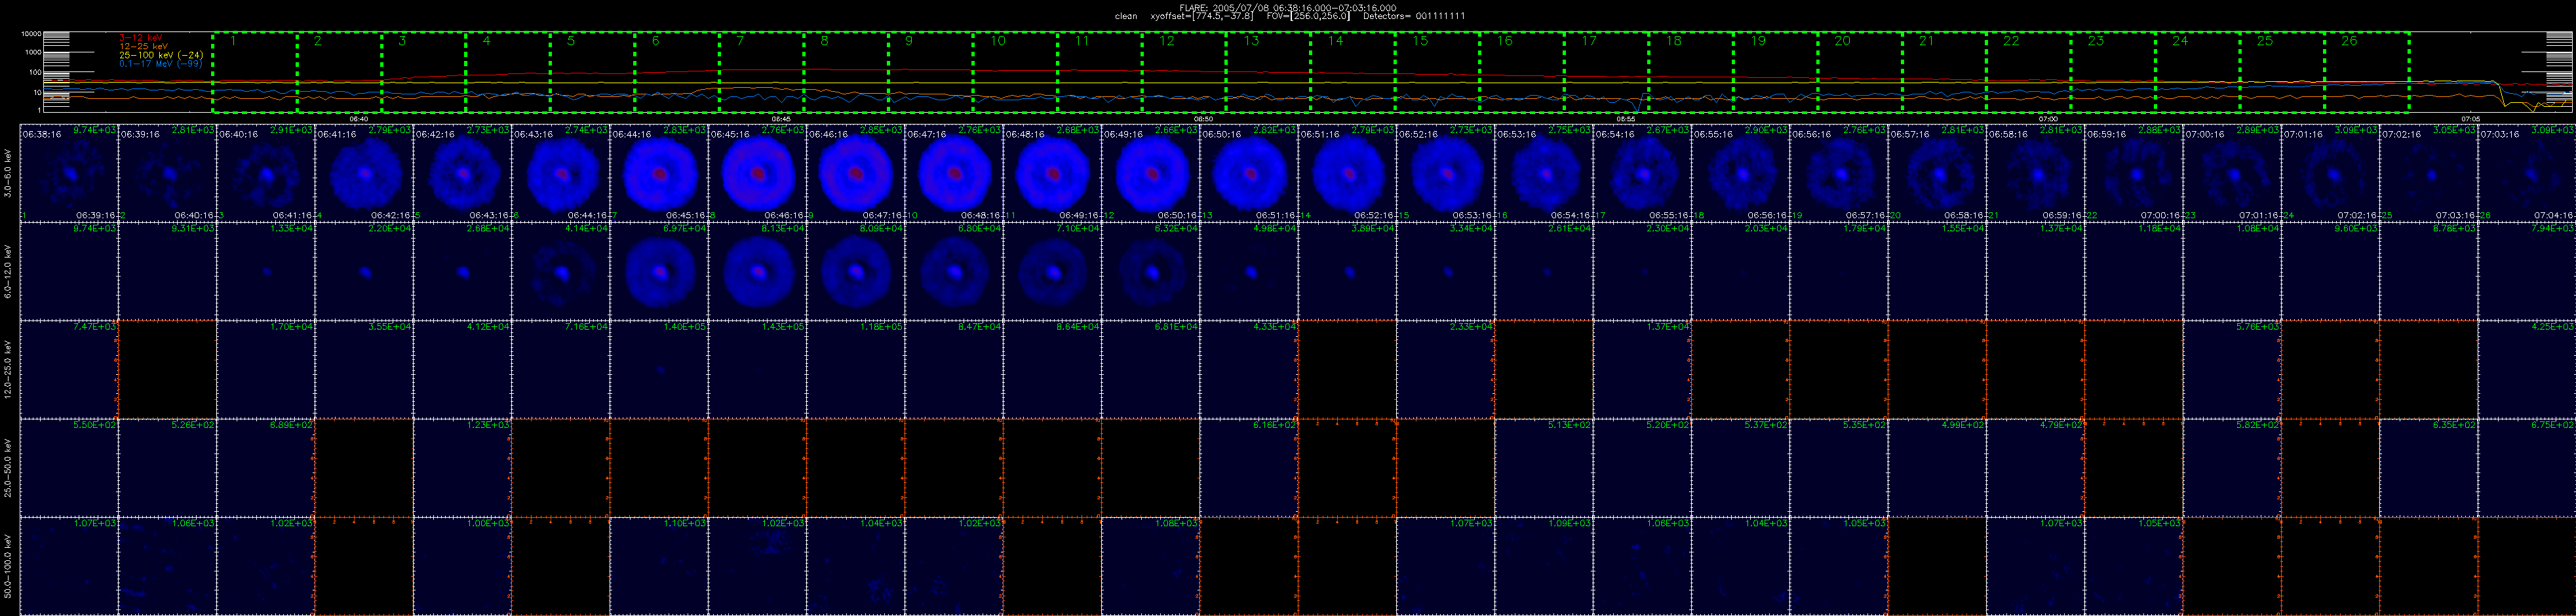Click the yellow 25-100 keV (-24) legend label
This screenshot has width=2576, height=616.
click(x=161, y=55)
